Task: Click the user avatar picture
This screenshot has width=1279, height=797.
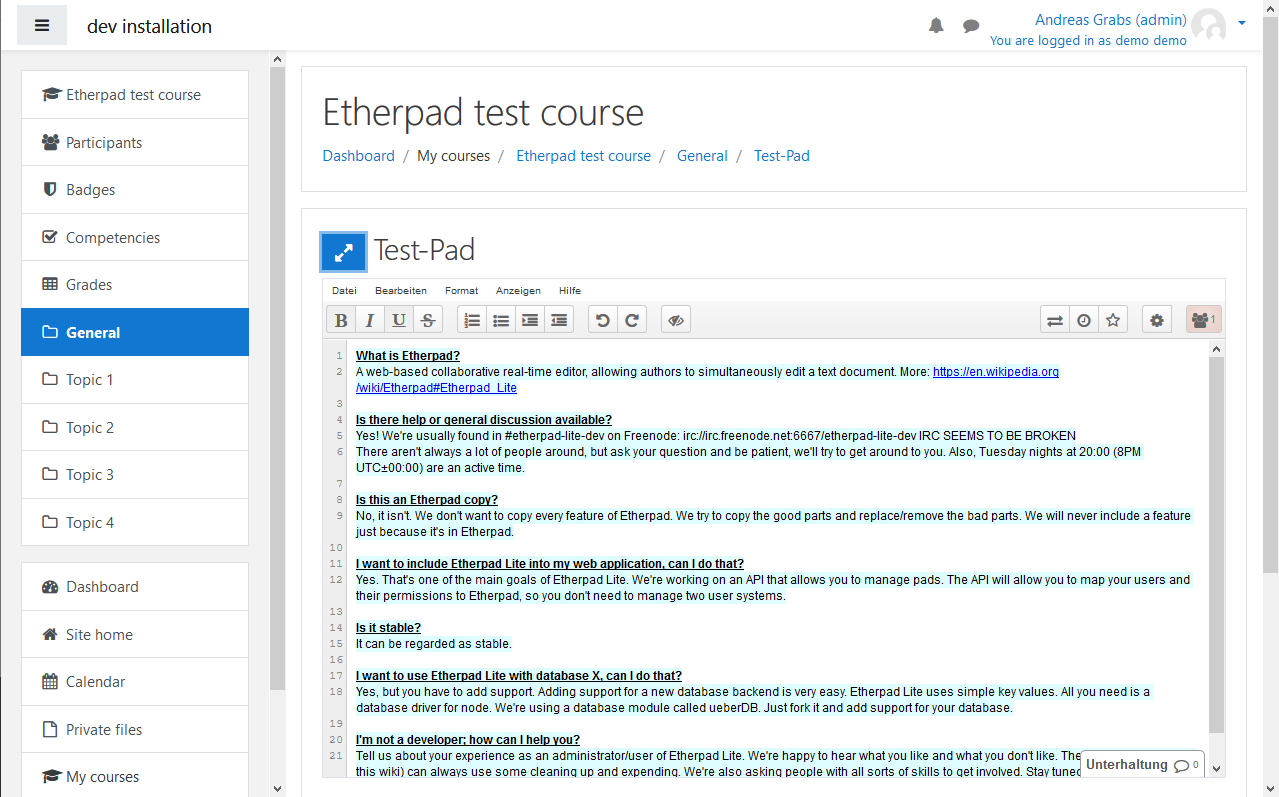Action: [1209, 26]
